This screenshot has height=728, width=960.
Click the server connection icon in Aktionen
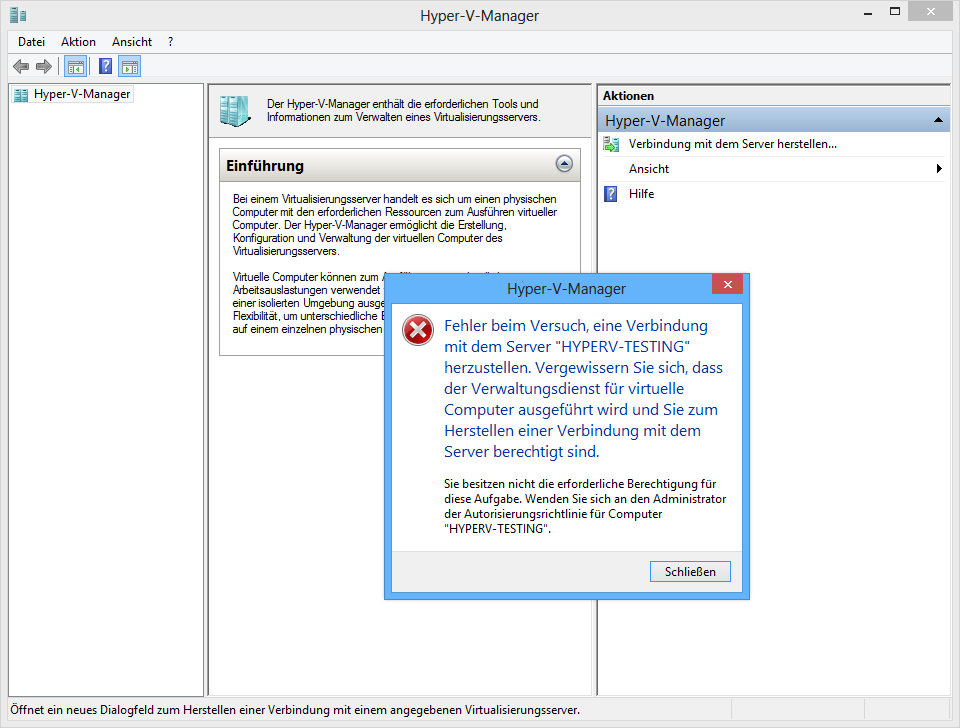click(x=611, y=144)
